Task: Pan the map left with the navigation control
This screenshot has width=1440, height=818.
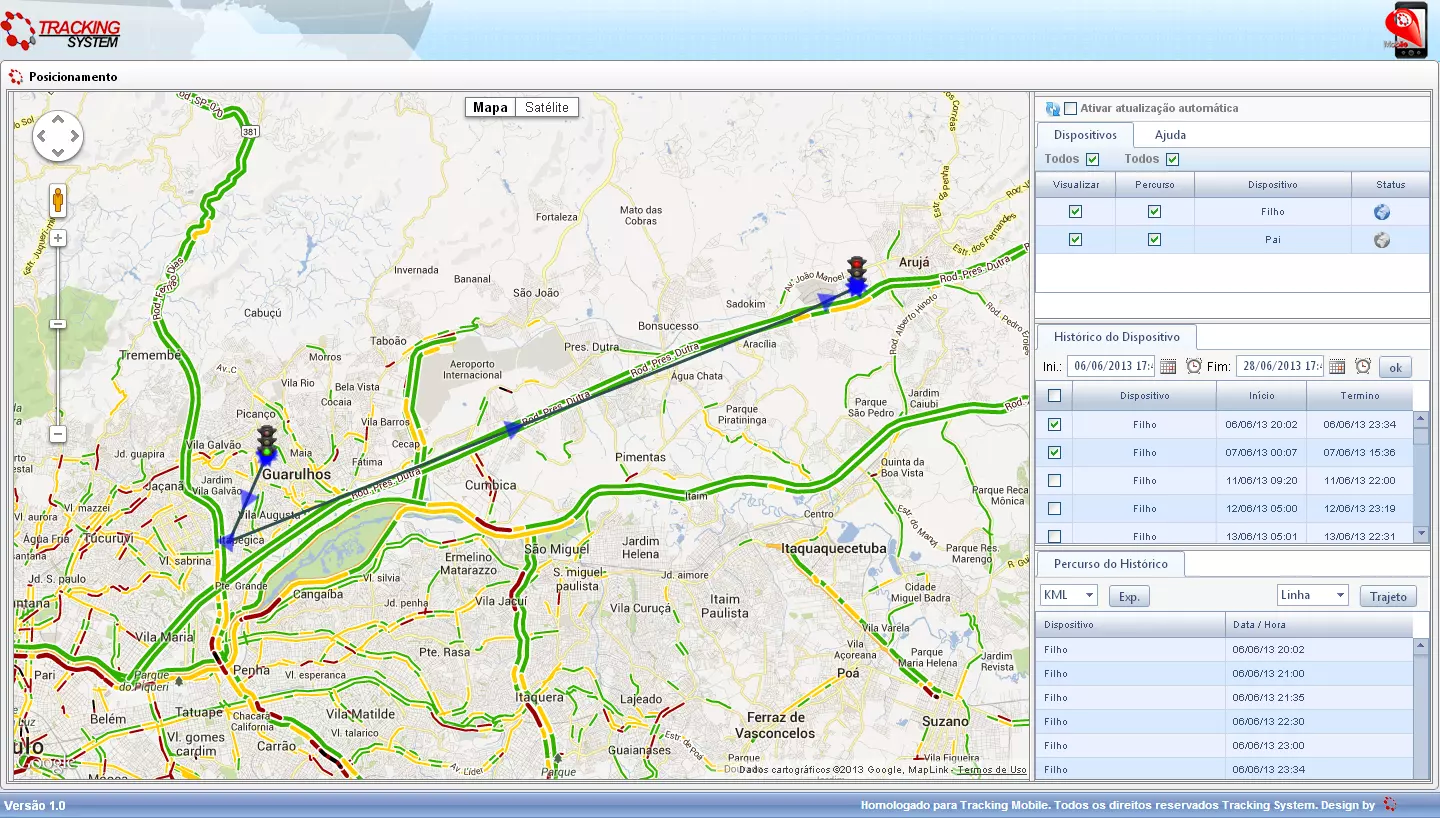Action: [x=43, y=136]
